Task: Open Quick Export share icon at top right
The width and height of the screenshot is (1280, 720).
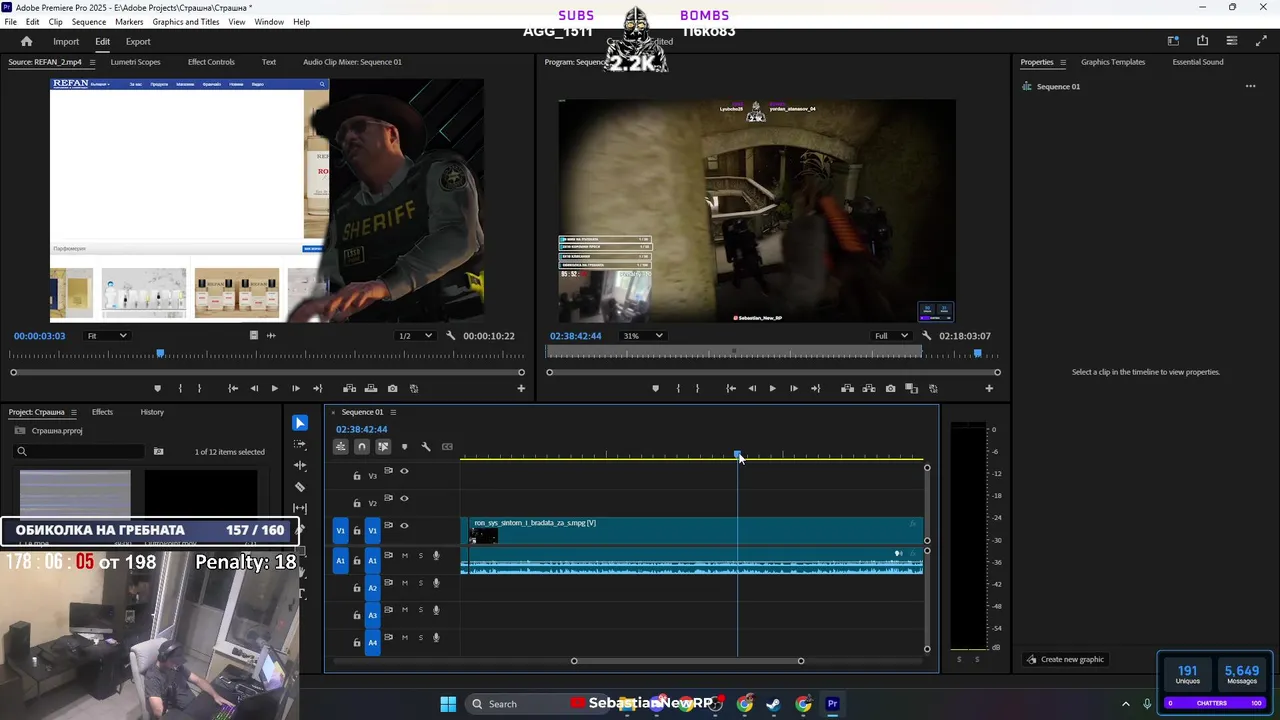Action: (x=1202, y=41)
